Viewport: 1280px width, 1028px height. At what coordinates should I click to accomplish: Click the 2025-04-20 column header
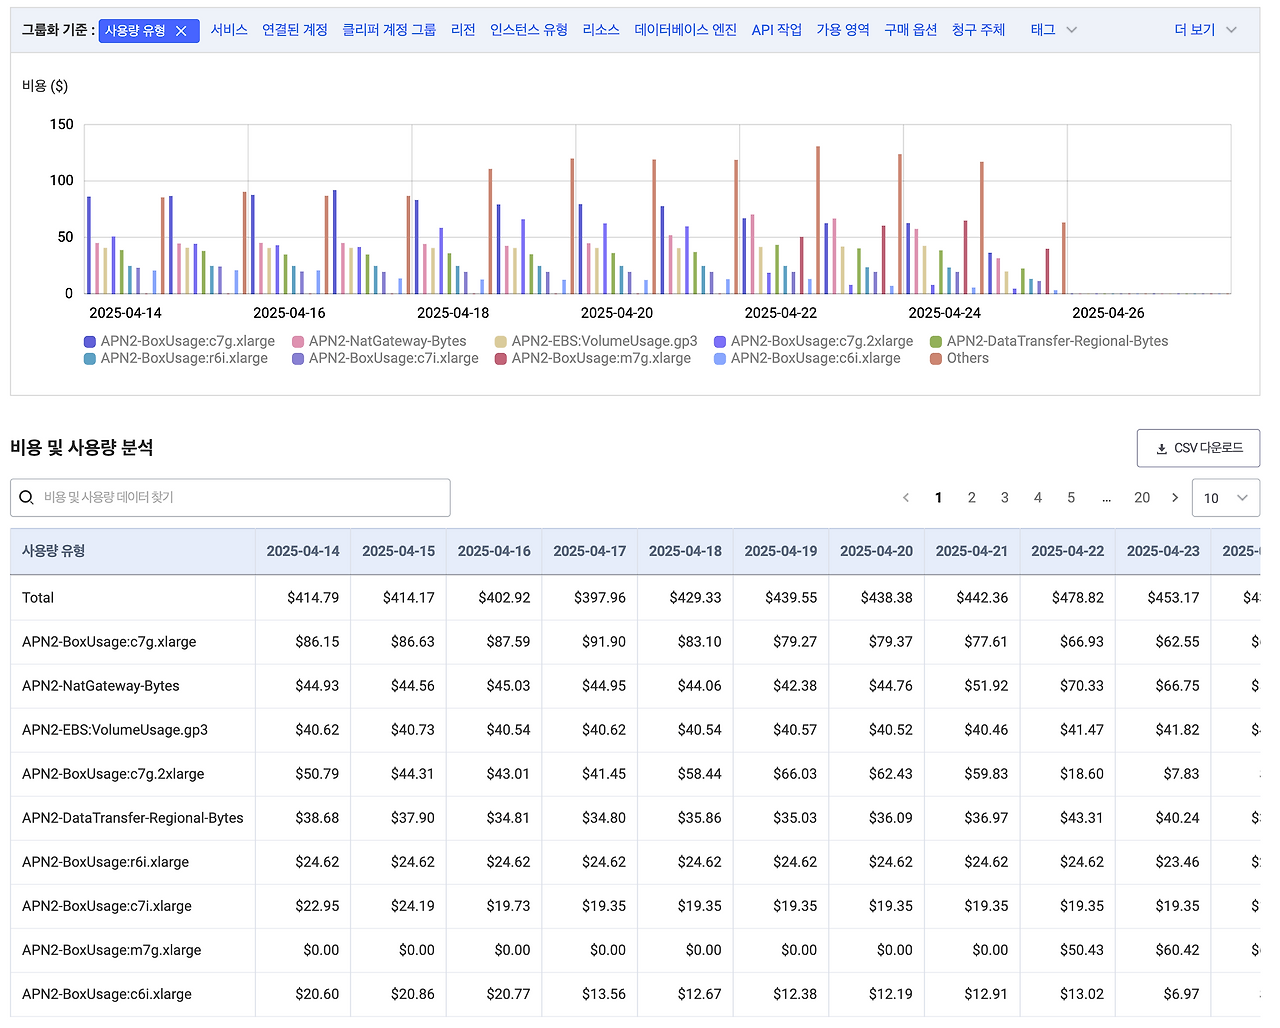(x=876, y=551)
